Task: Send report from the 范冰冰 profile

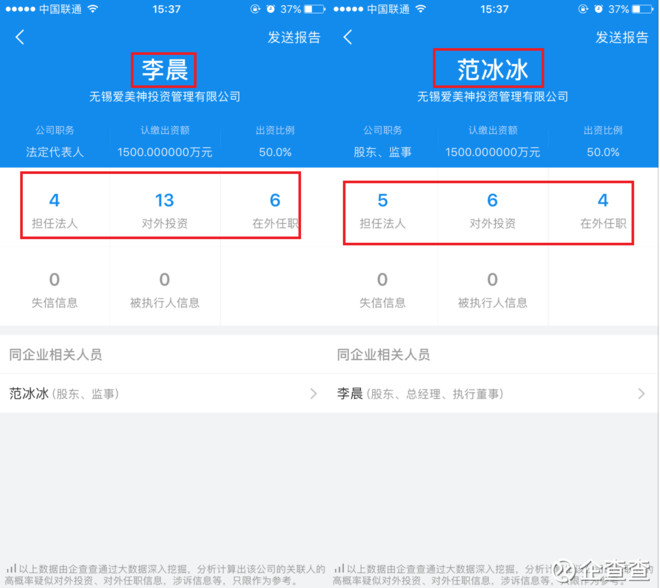Action: 622,37
